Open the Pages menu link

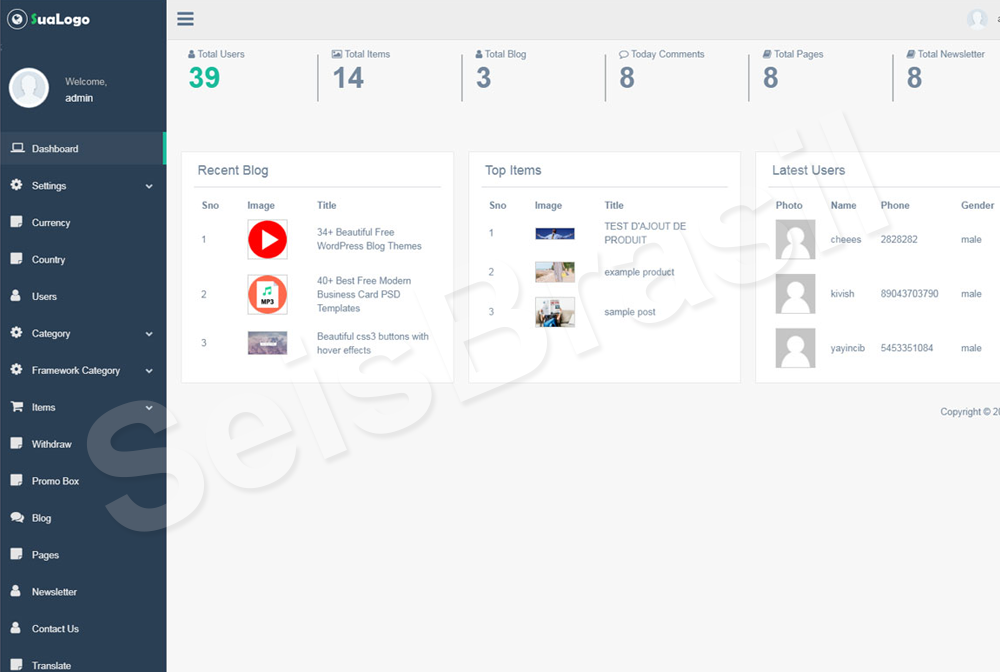pyautogui.click(x=45, y=555)
